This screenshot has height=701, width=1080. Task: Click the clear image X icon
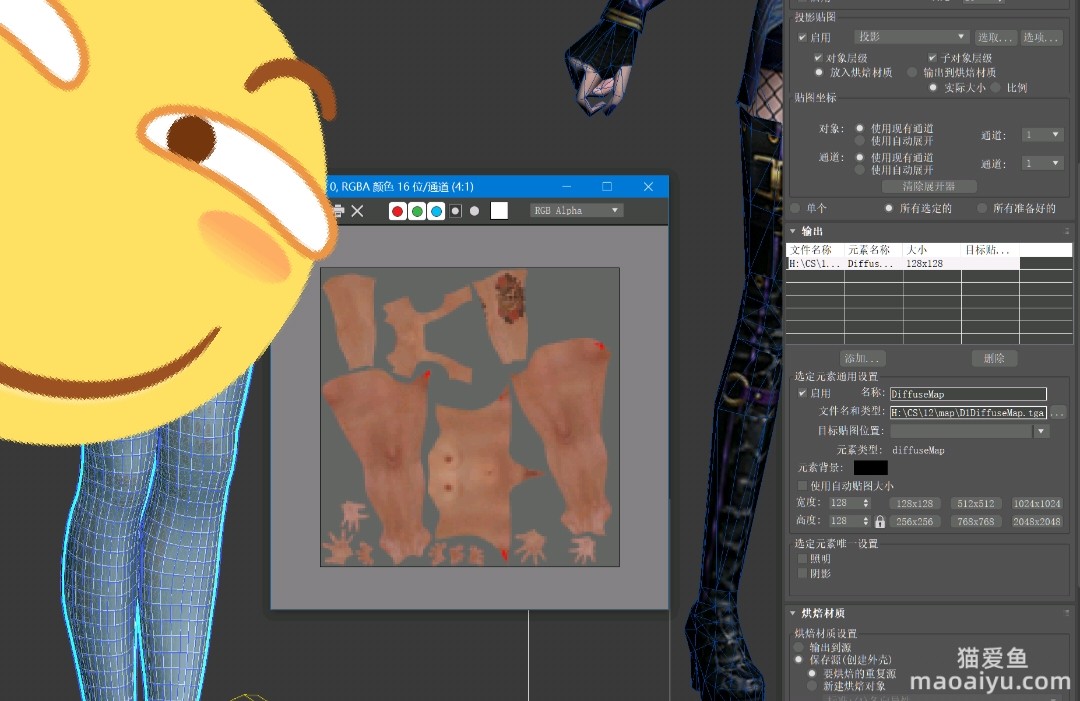pos(357,211)
